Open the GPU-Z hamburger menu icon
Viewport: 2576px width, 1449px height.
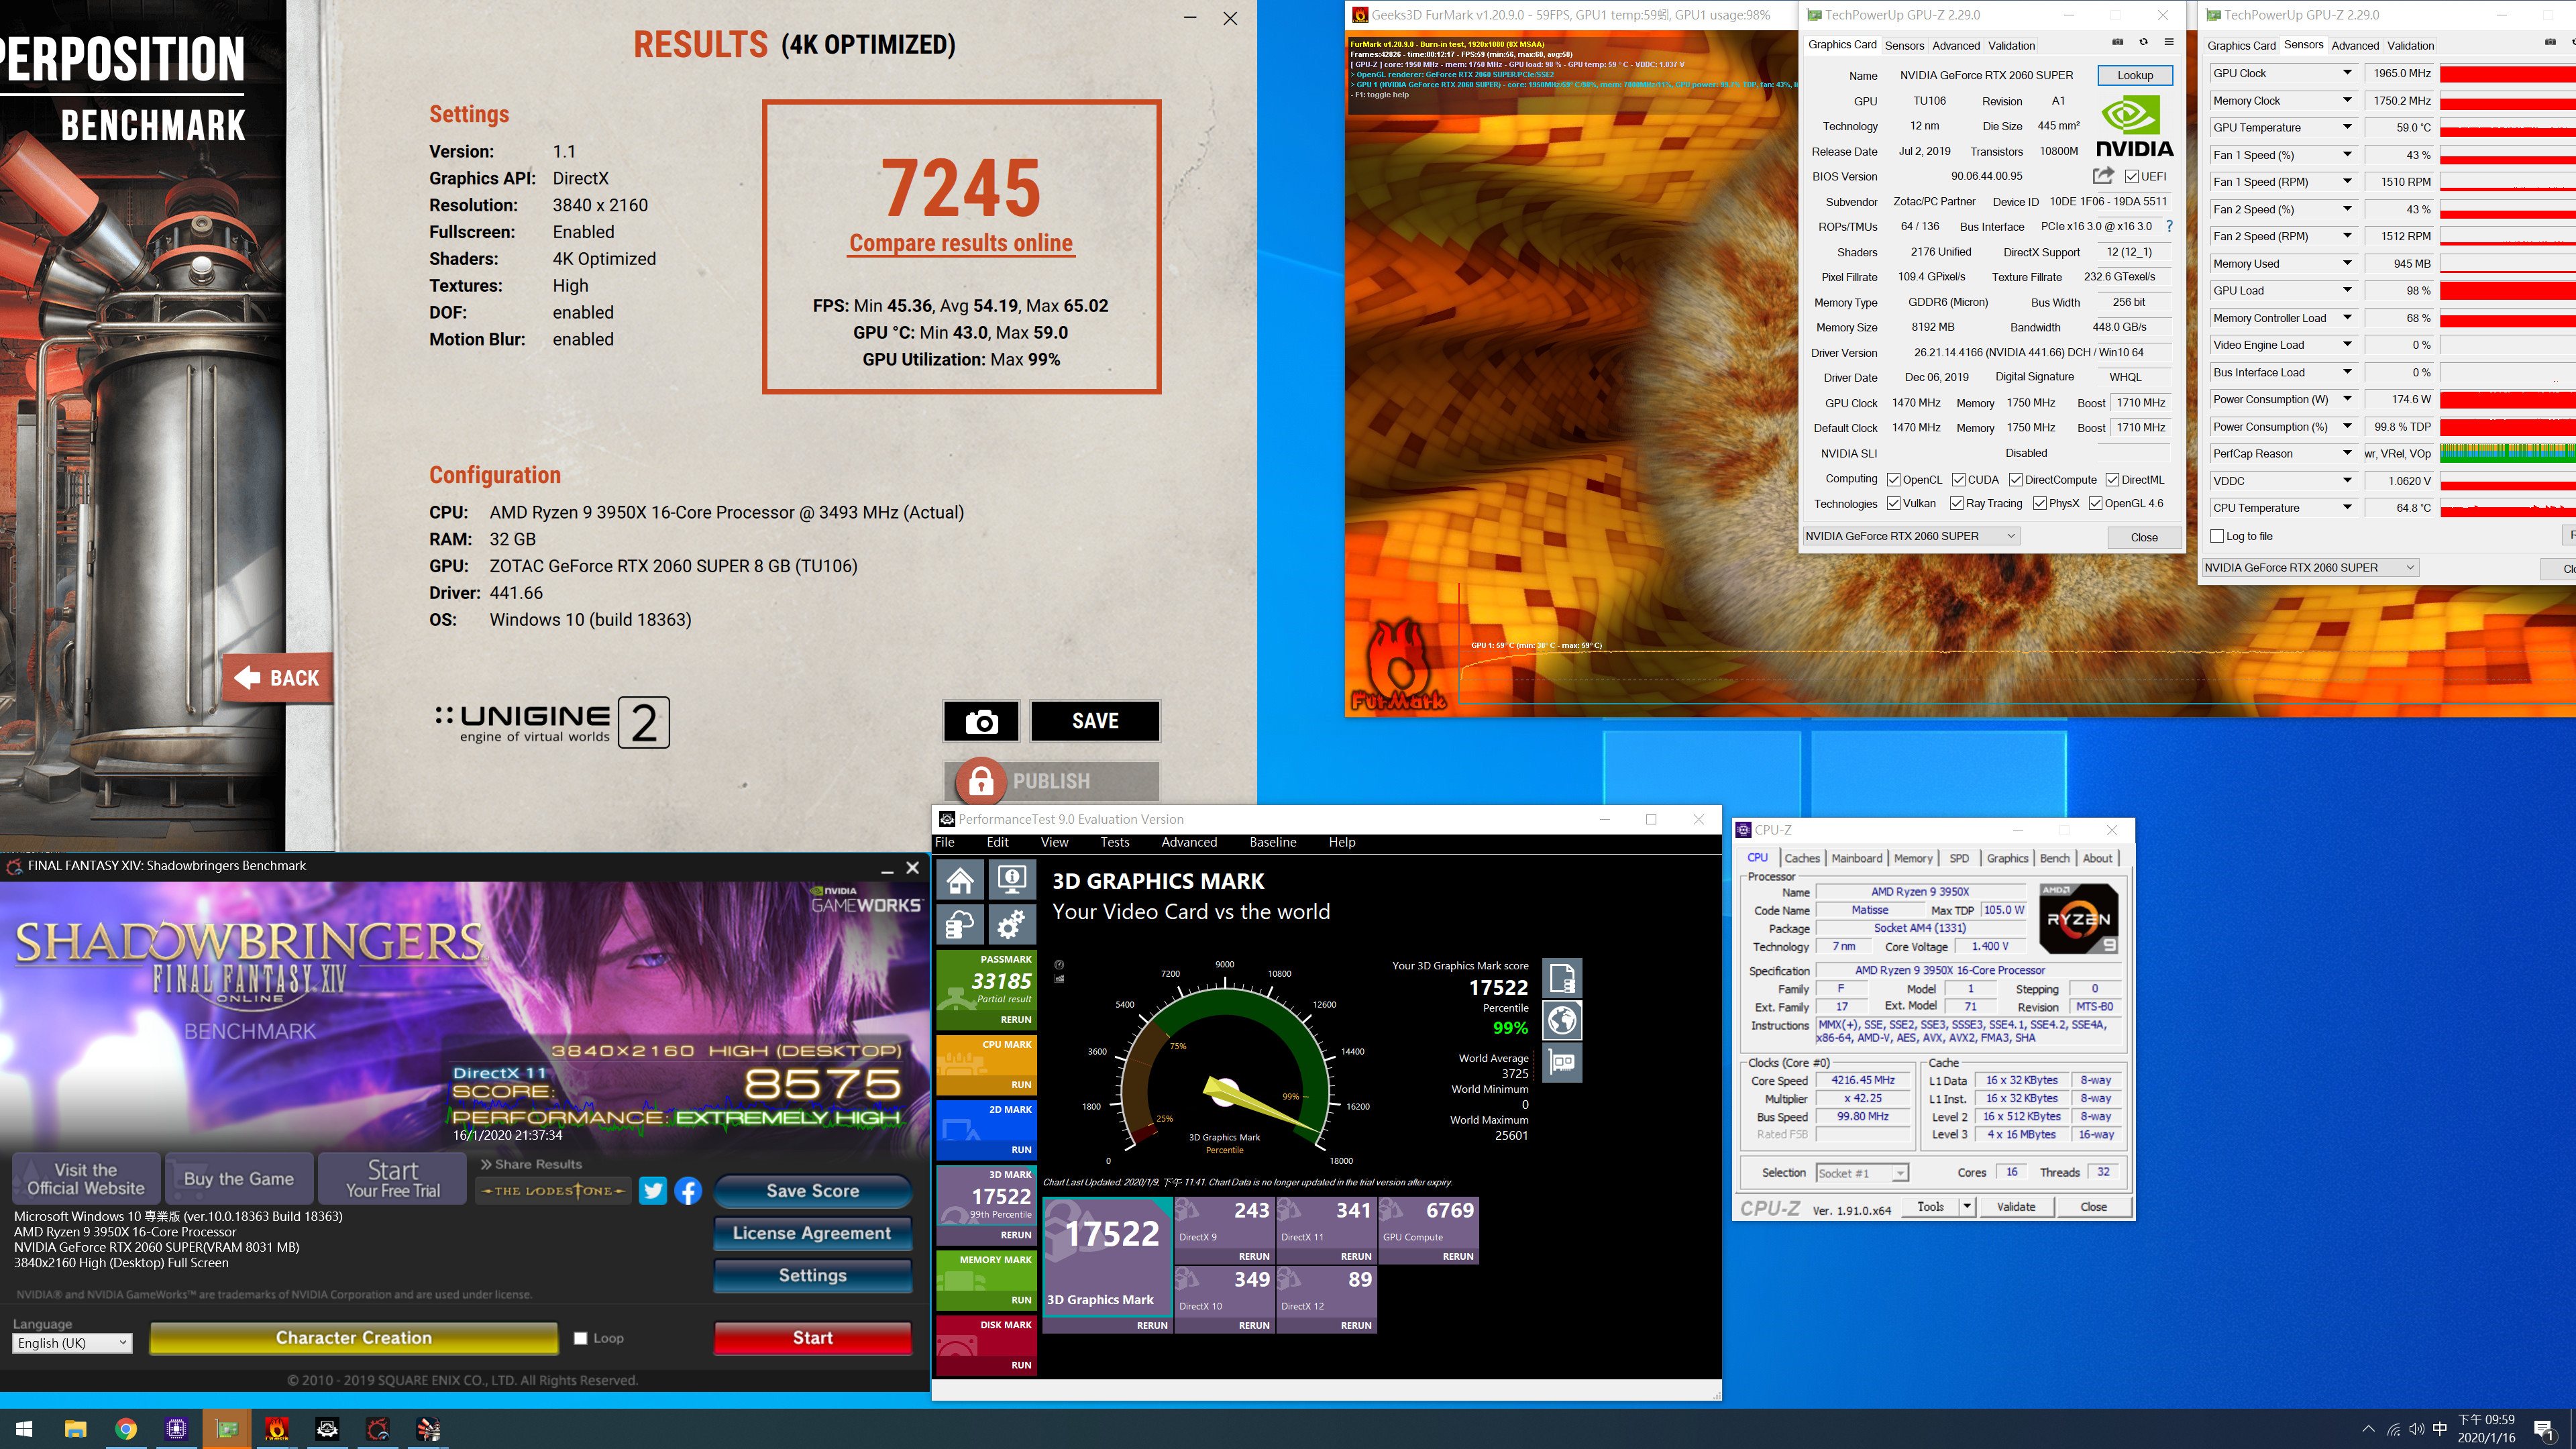pyautogui.click(x=2169, y=42)
